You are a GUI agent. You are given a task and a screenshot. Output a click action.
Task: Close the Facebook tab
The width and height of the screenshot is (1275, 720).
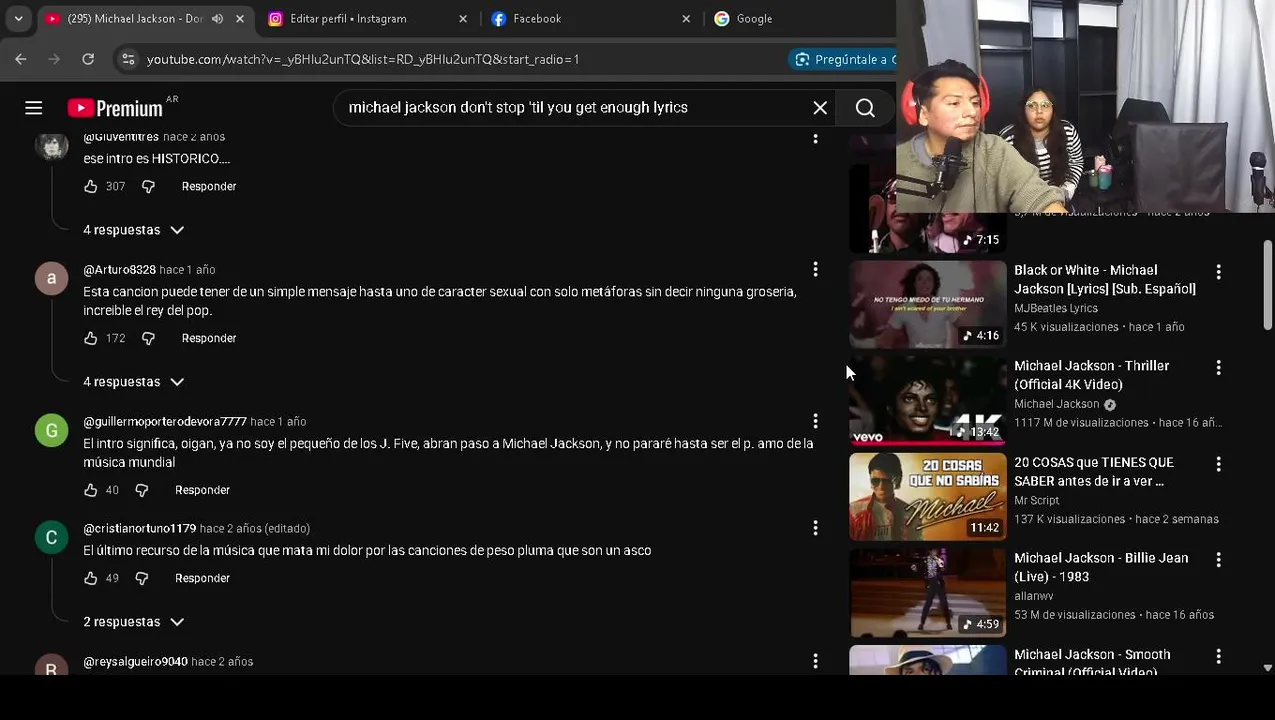[x=686, y=18]
